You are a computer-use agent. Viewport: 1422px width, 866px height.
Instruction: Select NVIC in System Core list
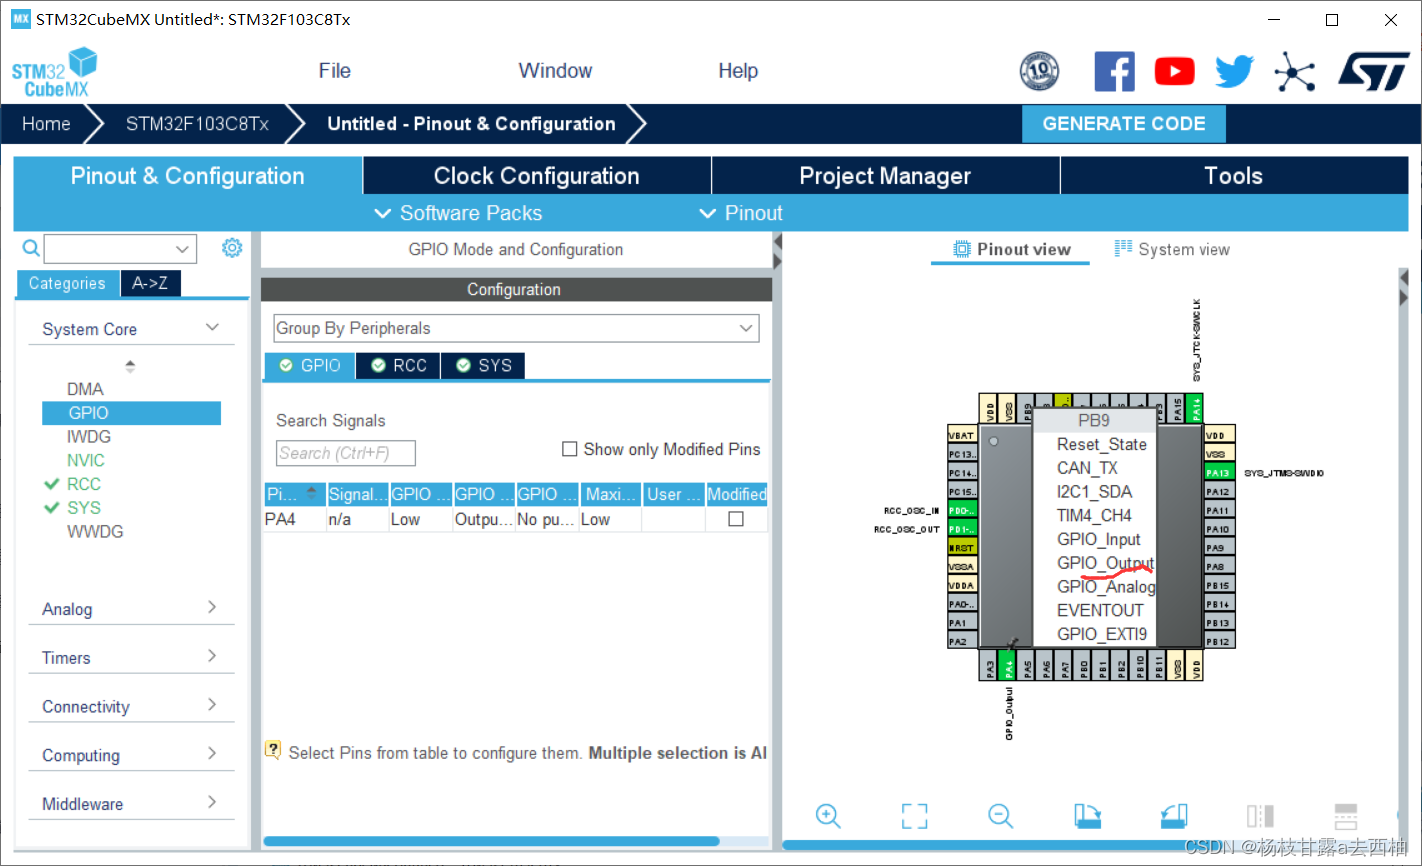pos(85,460)
